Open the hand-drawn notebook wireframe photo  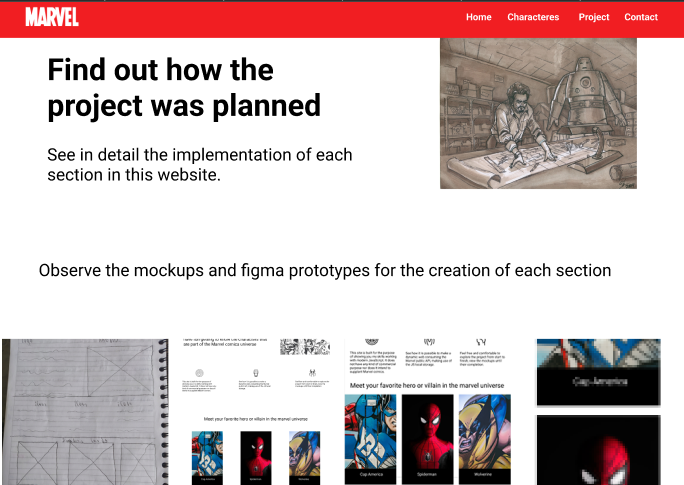[85, 412]
